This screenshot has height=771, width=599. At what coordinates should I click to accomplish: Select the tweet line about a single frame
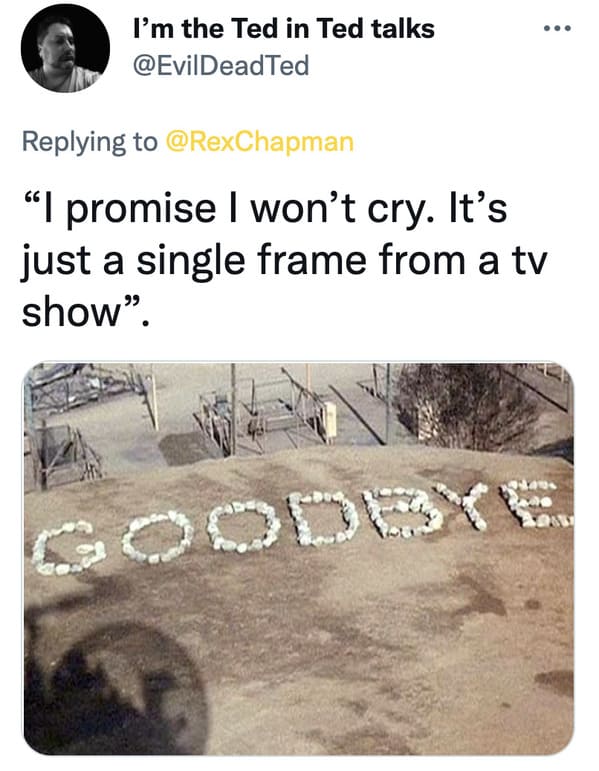(284, 262)
